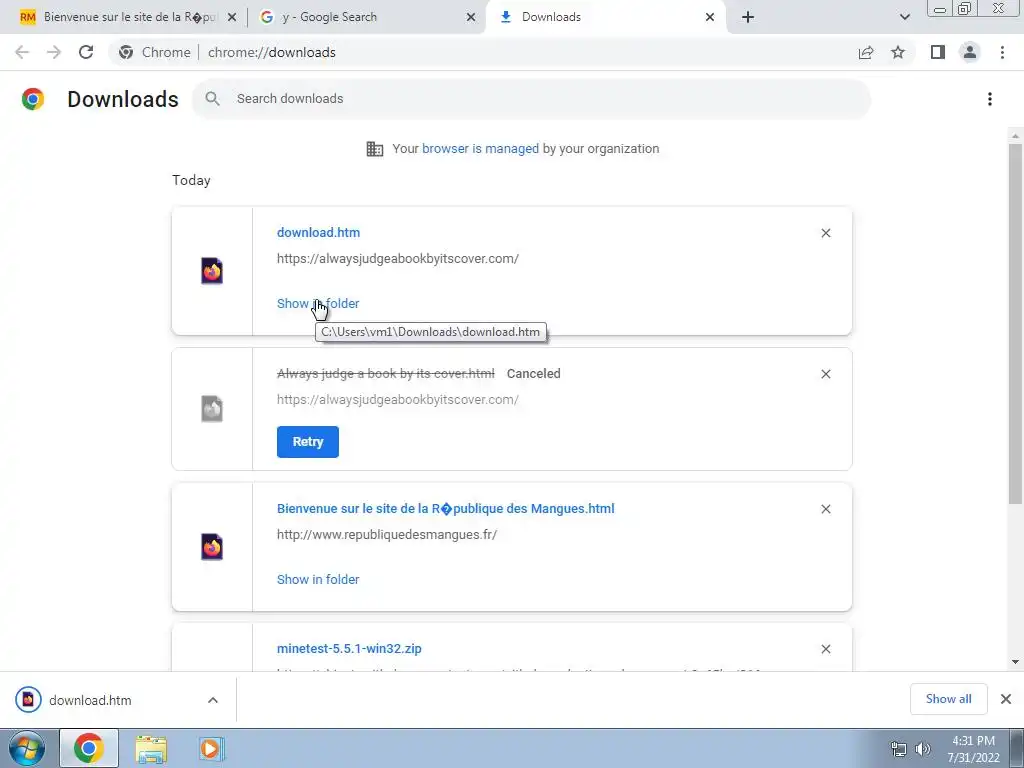Reload the downloads page
This screenshot has width=1024, height=768.
pyautogui.click(x=86, y=52)
